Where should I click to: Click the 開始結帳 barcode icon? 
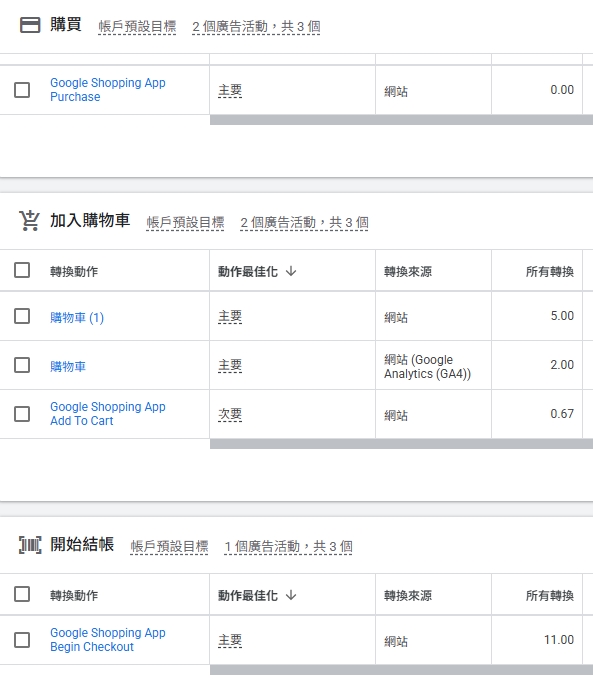point(30,545)
